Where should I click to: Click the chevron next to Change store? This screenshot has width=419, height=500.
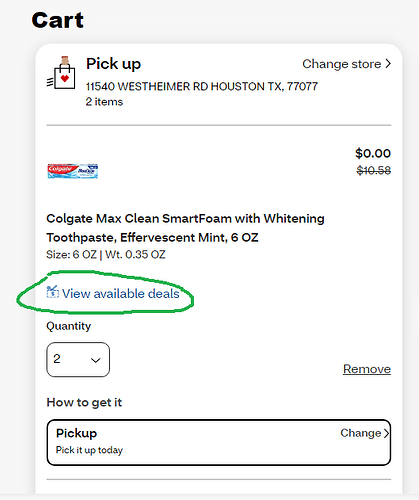tap(388, 64)
